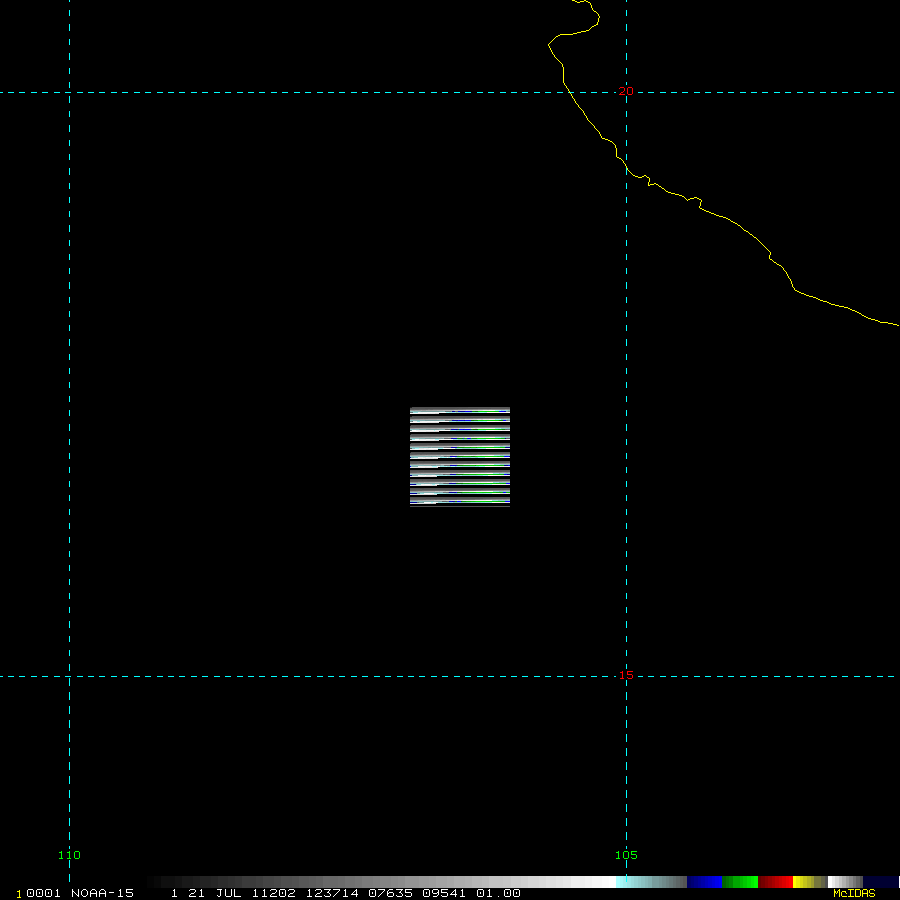Screen dimensions: 900x900
Task: Click the intersection of 15 latitude and 110 longitude
Action: 69,676
